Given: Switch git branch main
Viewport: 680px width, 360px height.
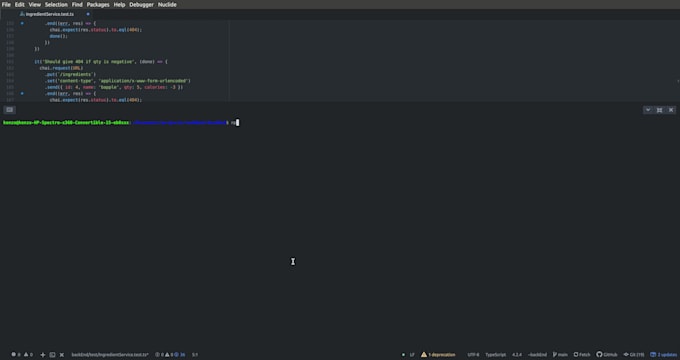Looking at the screenshot, I should (560, 355).
